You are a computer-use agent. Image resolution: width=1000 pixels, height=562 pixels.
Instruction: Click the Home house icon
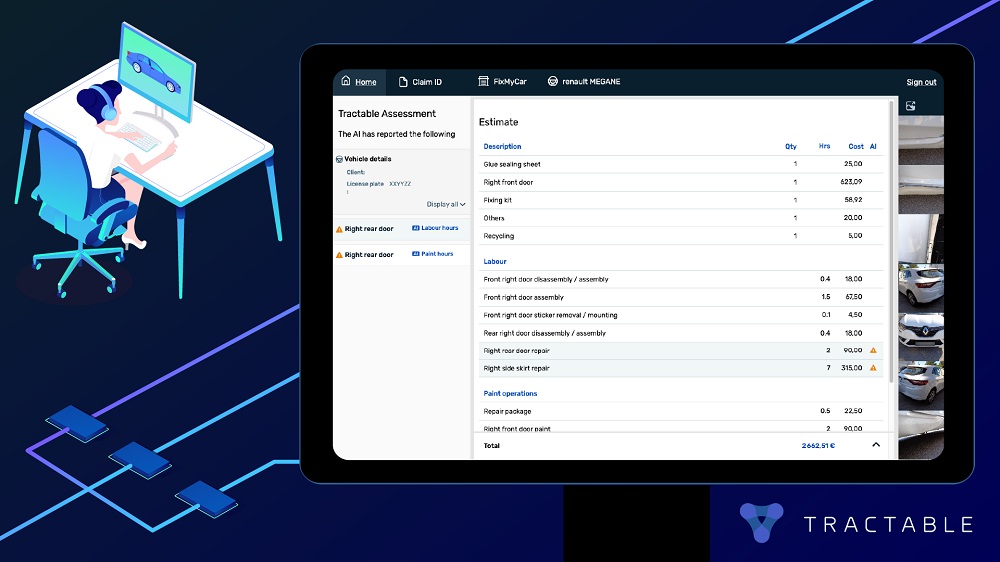point(346,82)
